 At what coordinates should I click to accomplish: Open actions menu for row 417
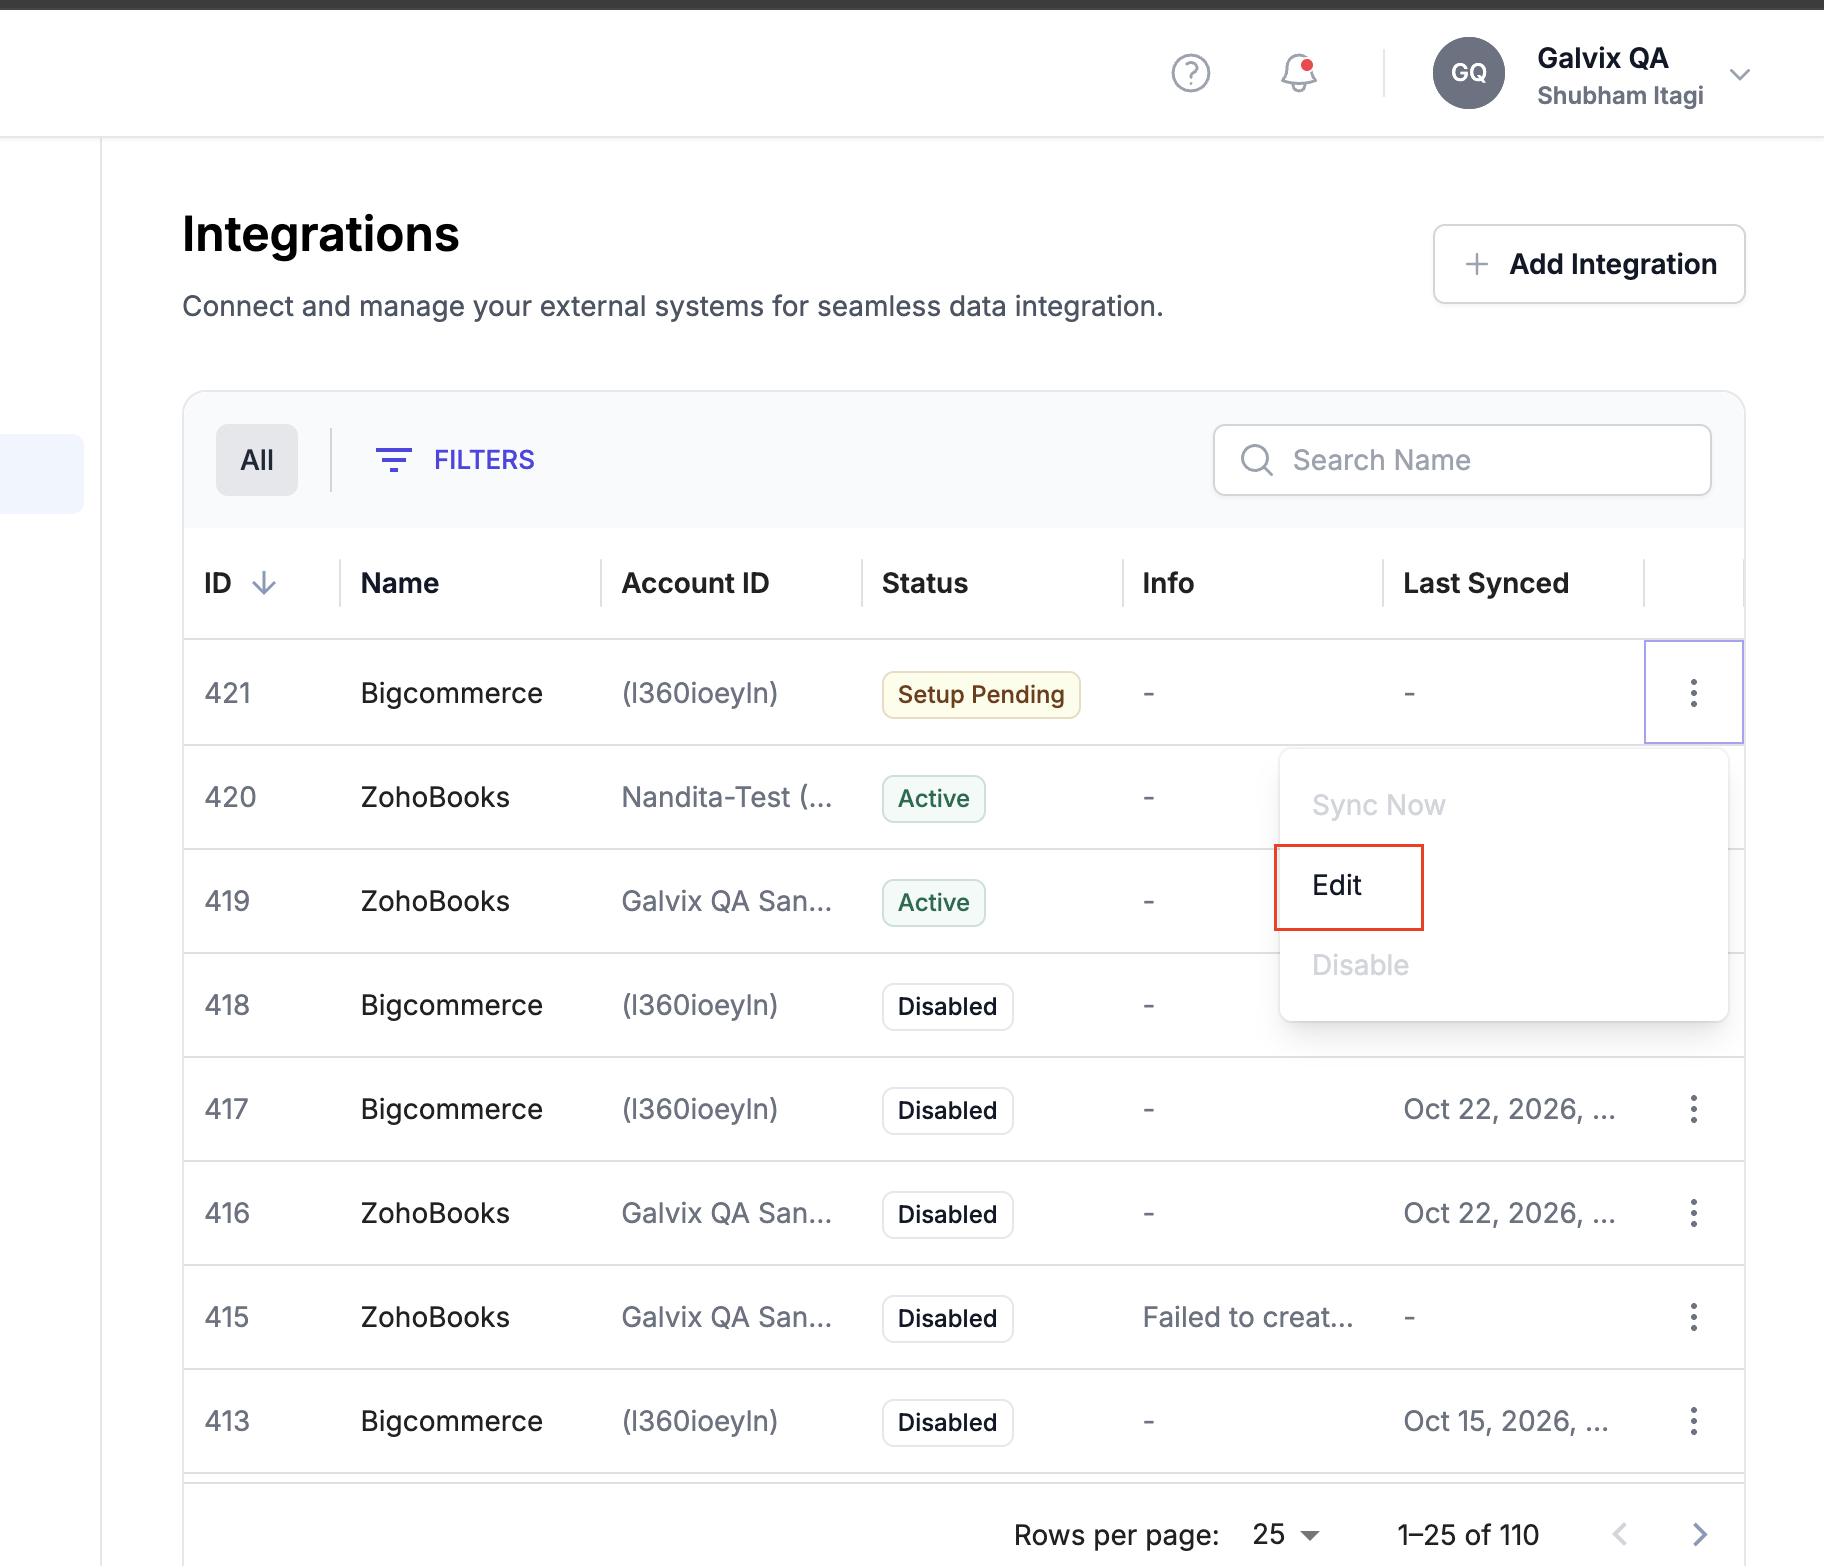pos(1693,1109)
